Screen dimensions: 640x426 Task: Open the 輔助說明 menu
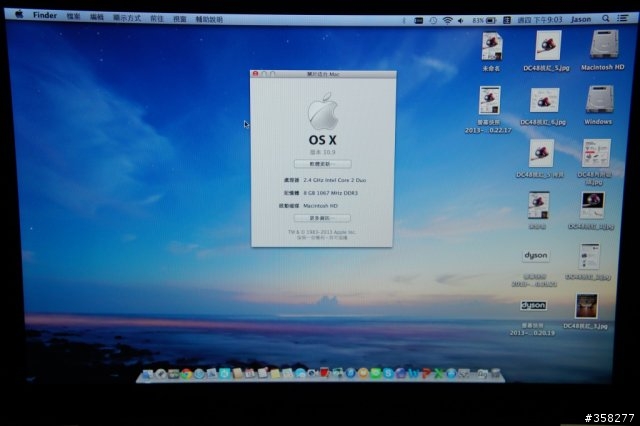point(209,20)
